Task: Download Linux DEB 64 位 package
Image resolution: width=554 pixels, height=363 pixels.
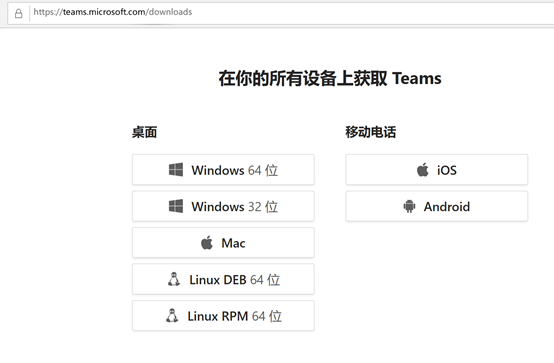Action: click(x=223, y=279)
